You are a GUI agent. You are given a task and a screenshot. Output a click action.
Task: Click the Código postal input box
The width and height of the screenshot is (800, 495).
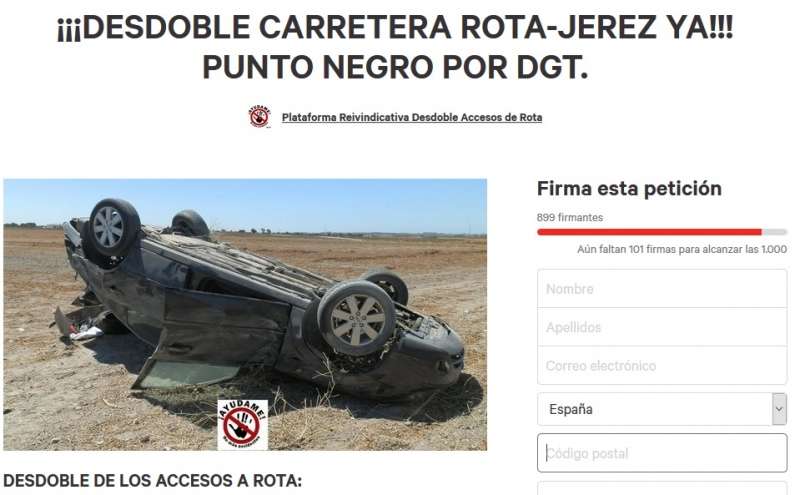[662, 453]
